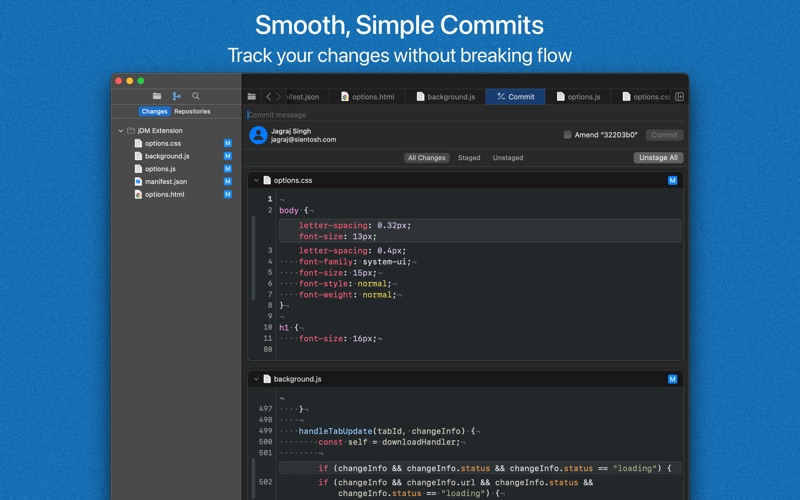Image resolution: width=800 pixels, height=500 pixels.
Task: Click the folder icon left of tab bar
Action: 252,96
